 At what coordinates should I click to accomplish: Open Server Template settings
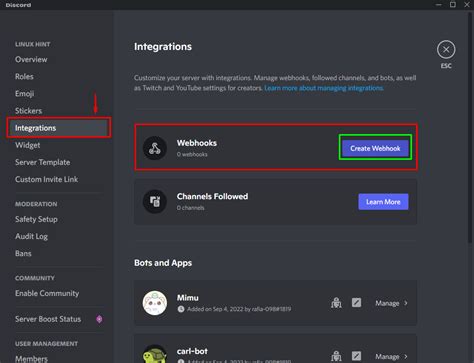coord(42,162)
